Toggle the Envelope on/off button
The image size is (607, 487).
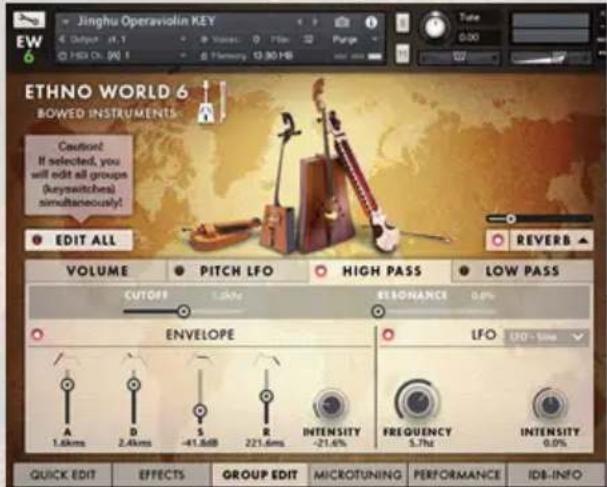pos(38,334)
